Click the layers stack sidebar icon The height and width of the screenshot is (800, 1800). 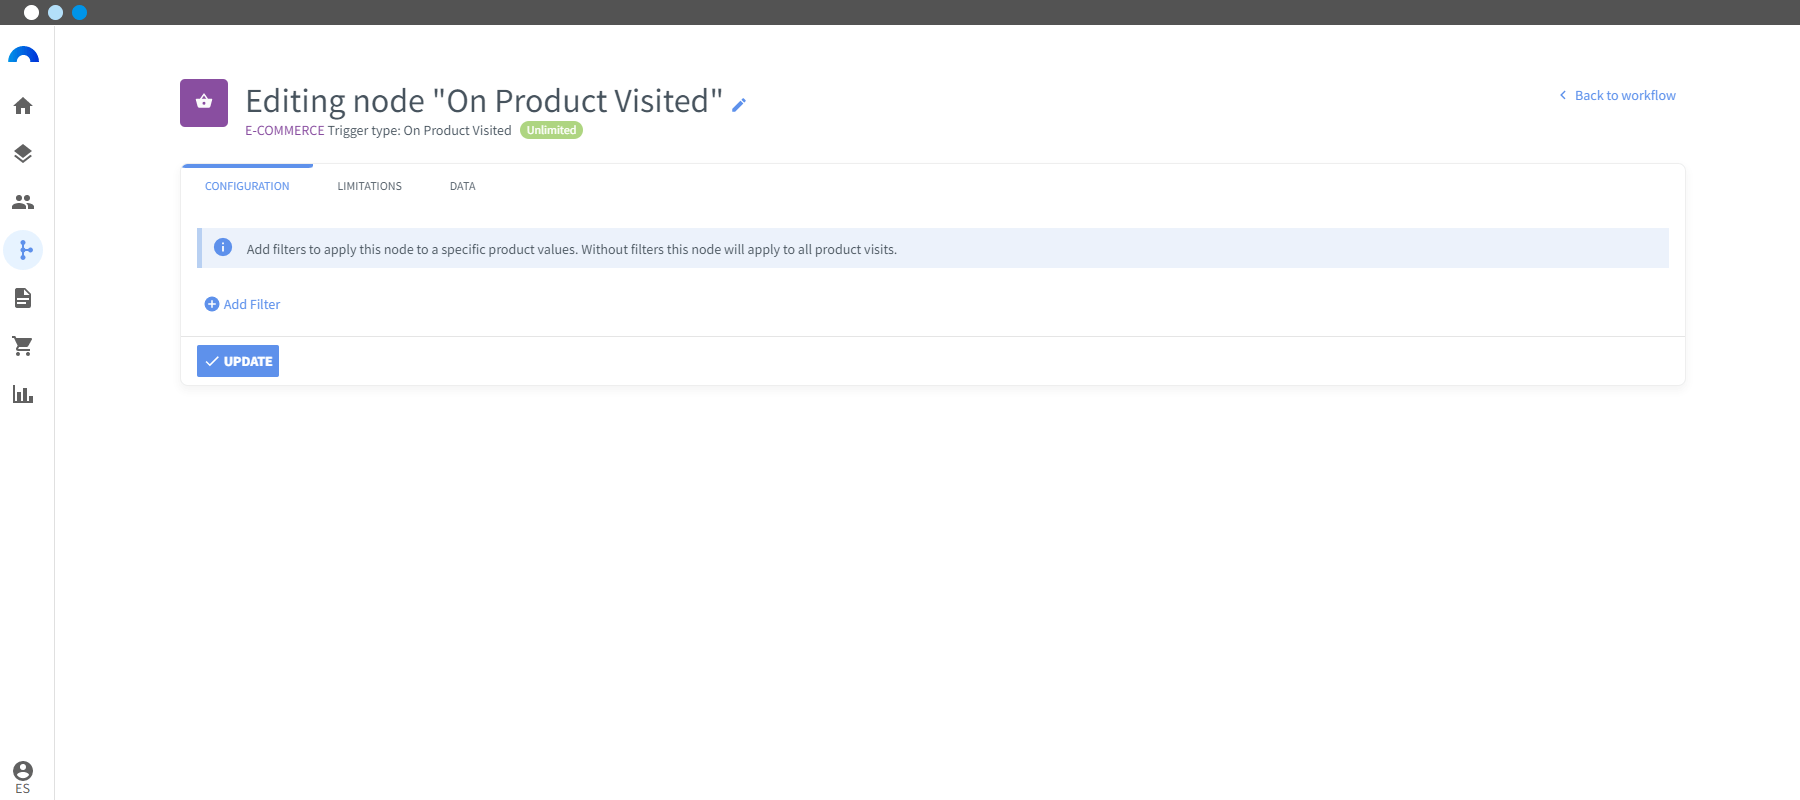point(23,154)
